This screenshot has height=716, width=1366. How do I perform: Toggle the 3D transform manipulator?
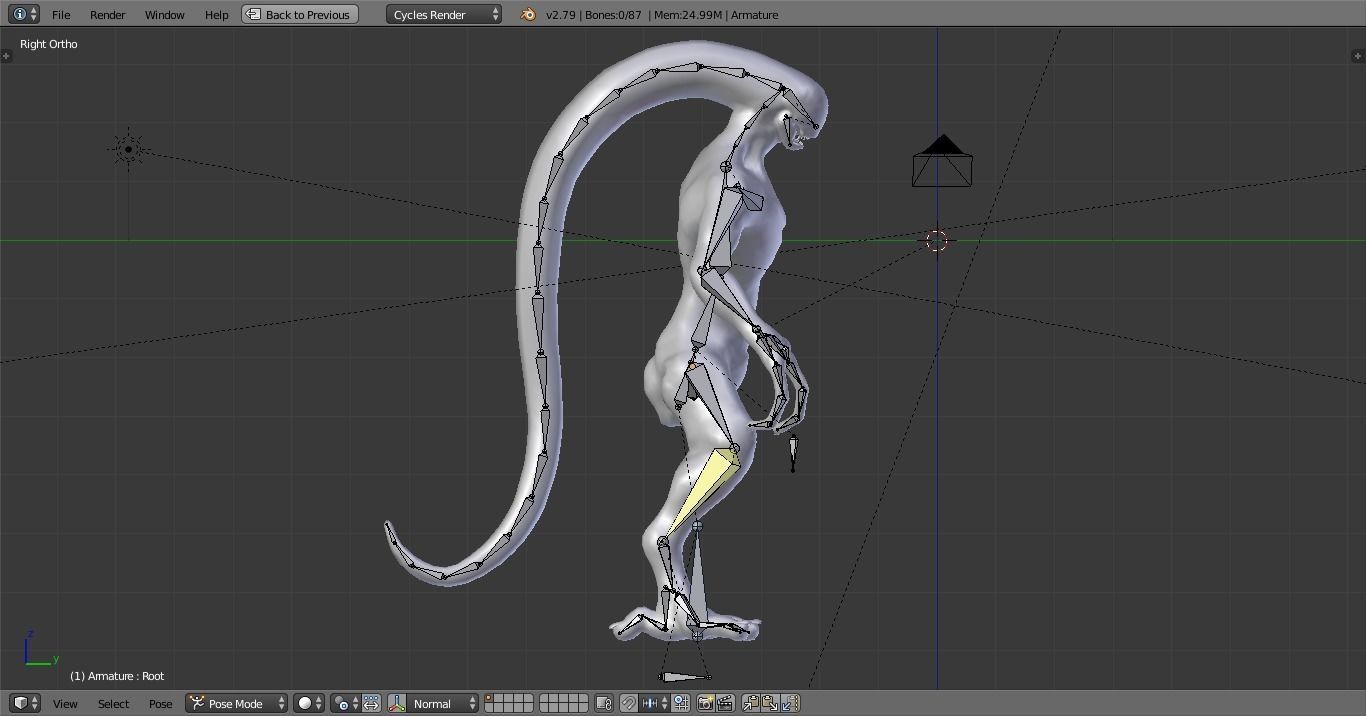(397, 703)
